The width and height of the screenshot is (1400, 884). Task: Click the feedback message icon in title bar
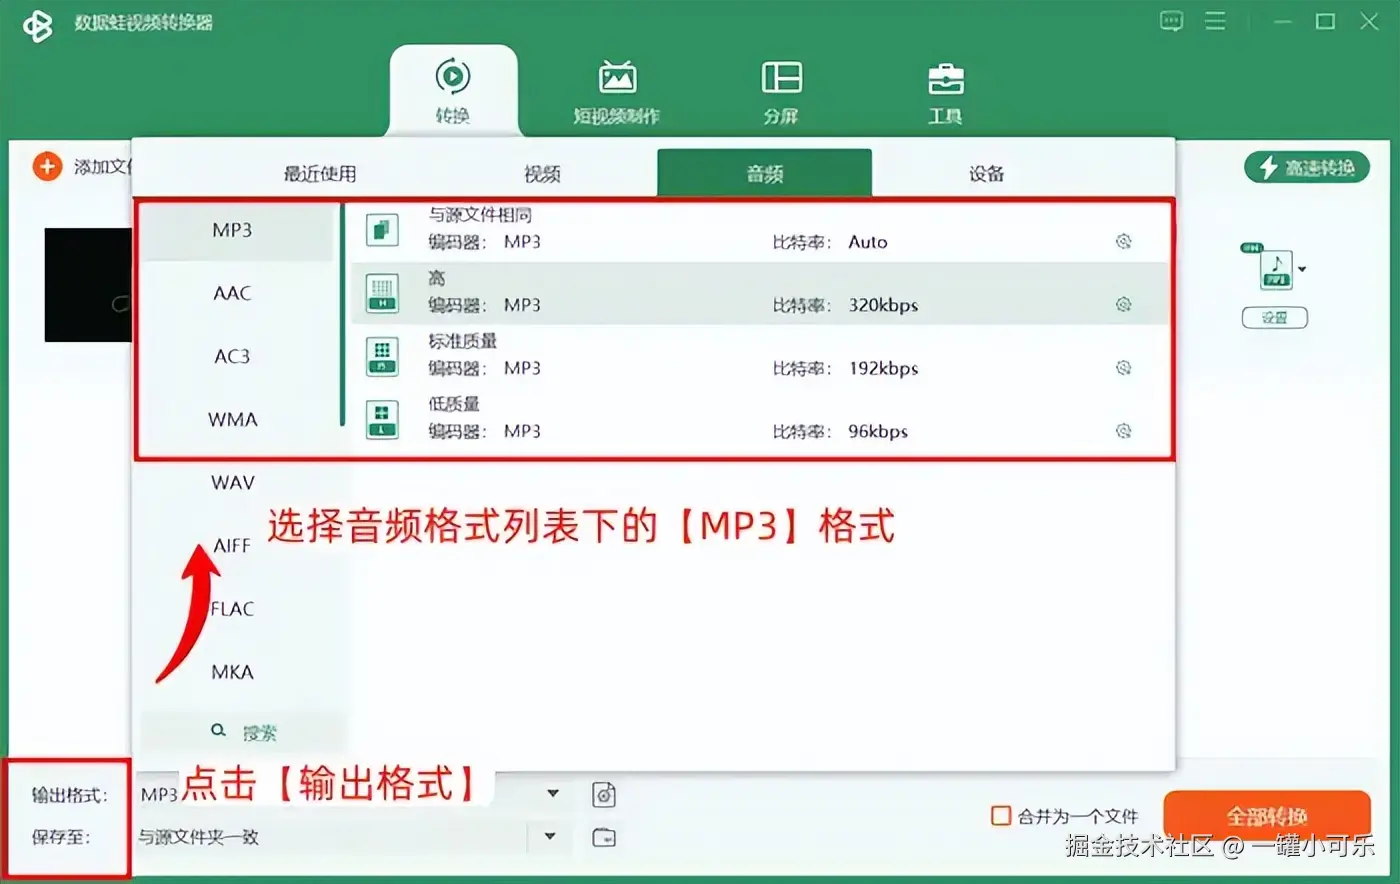[1171, 21]
